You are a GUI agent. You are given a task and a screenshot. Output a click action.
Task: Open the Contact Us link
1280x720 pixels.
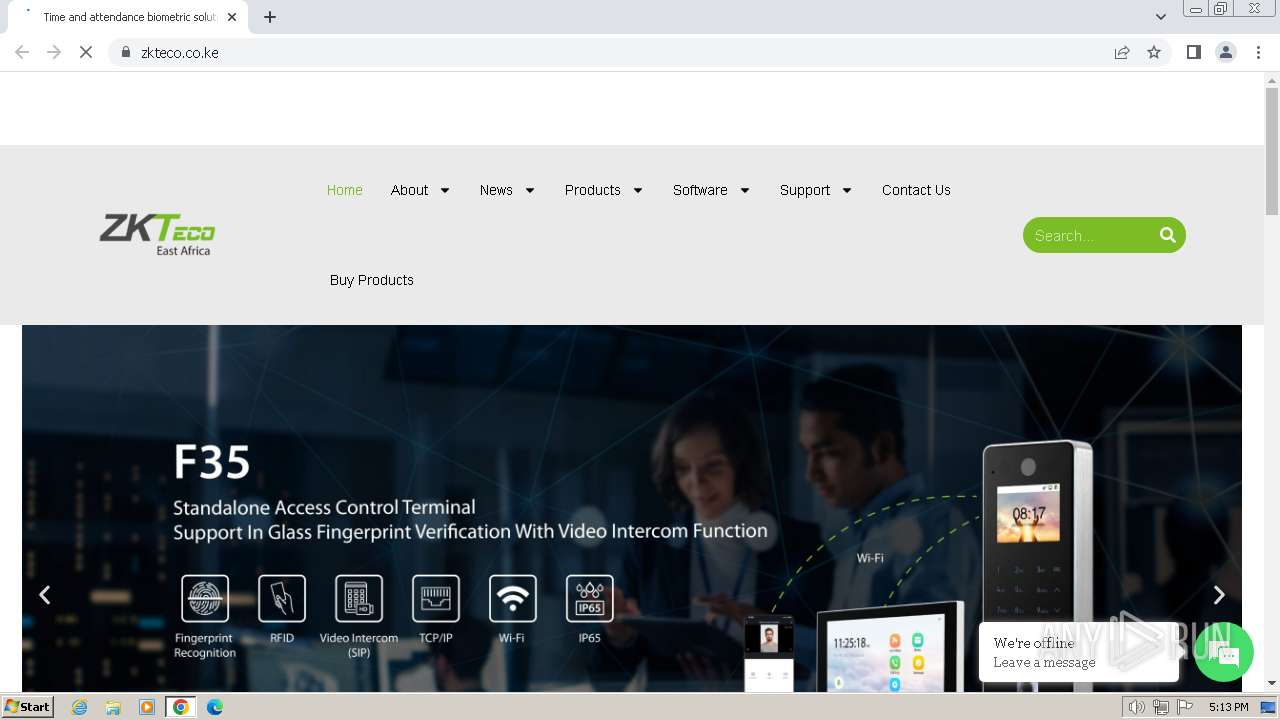(x=916, y=190)
